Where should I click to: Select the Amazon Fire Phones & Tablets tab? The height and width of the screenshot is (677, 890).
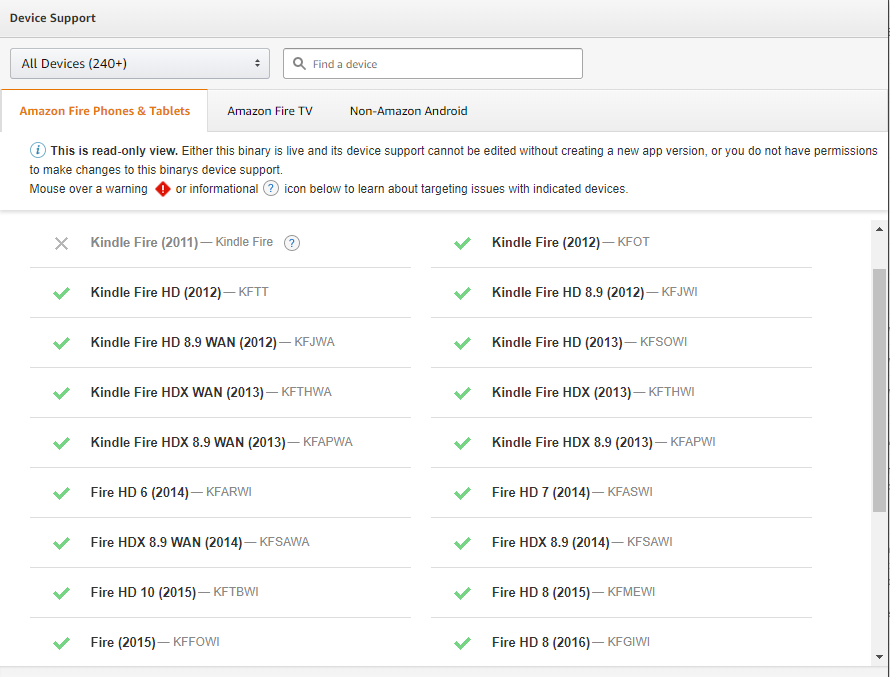[x=104, y=111]
